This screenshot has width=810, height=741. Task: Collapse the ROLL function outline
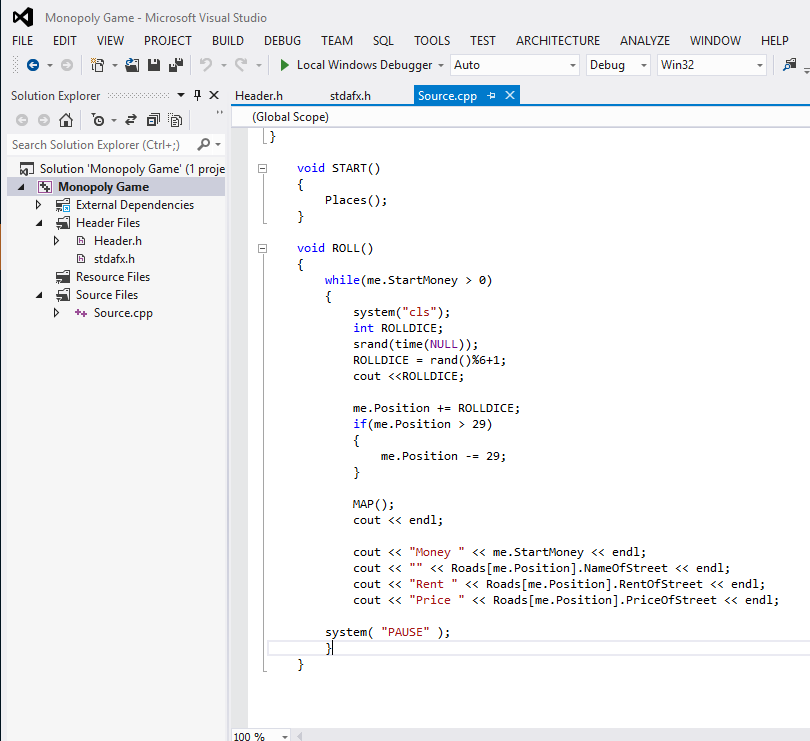(262, 249)
